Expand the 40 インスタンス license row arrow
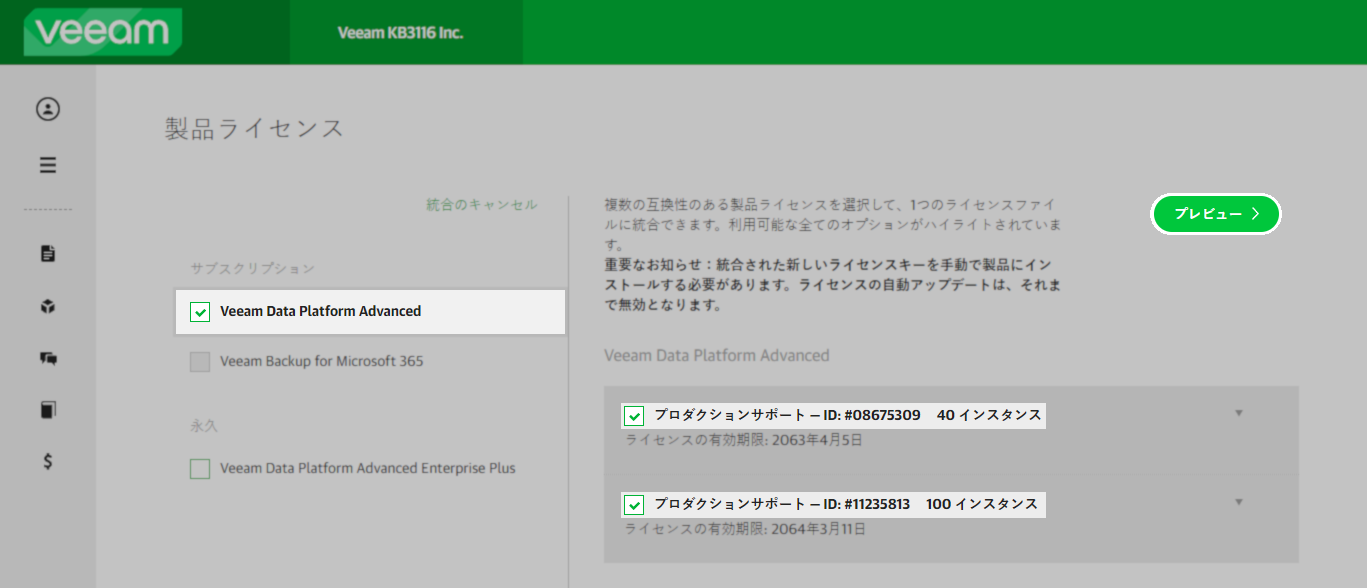This screenshot has width=1367, height=588. (1239, 413)
